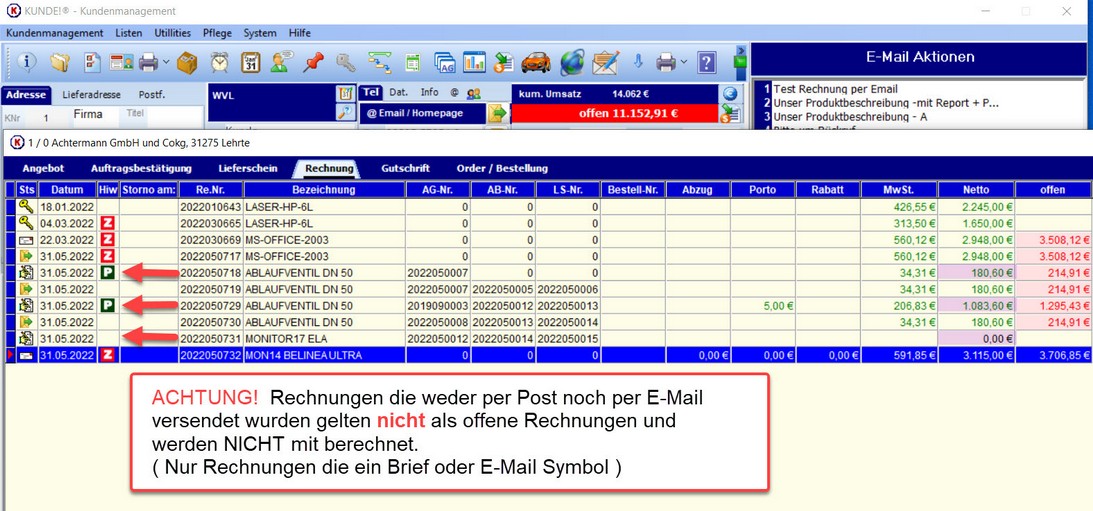Select 'Test Rechnung per Email' action

point(835,89)
